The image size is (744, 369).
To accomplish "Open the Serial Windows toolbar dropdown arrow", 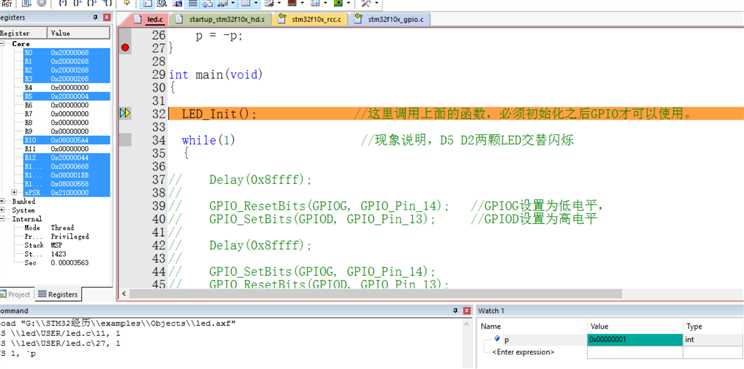I will [x=279, y=3].
